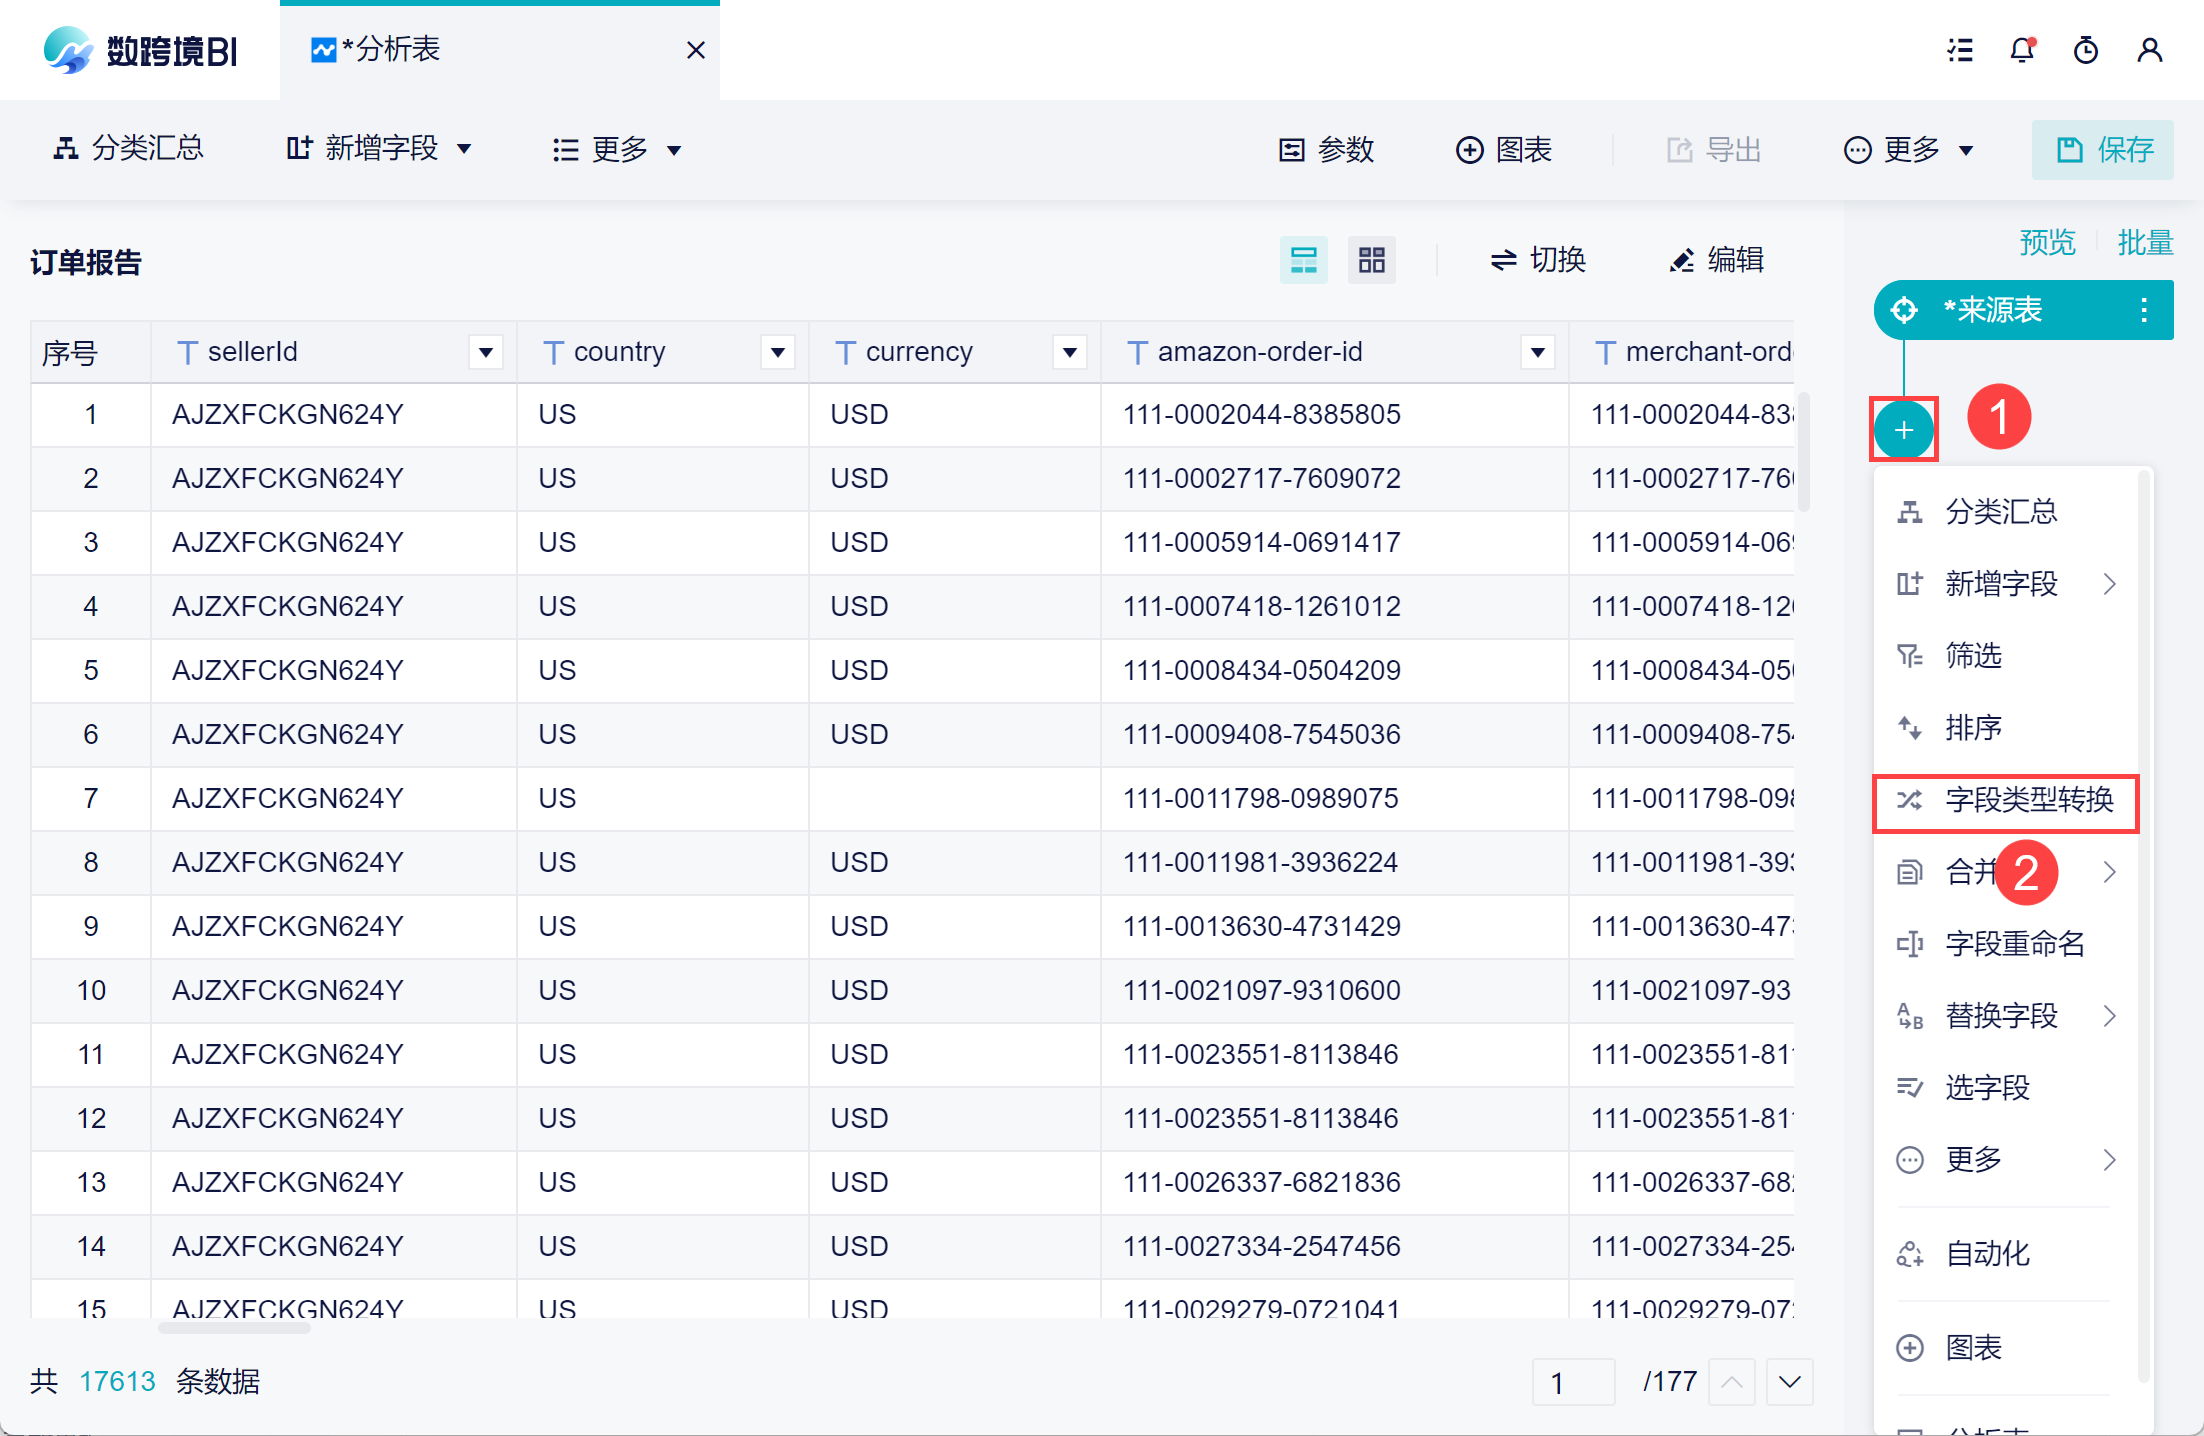Click the 保存 save button
The image size is (2204, 1436).
tap(2102, 150)
